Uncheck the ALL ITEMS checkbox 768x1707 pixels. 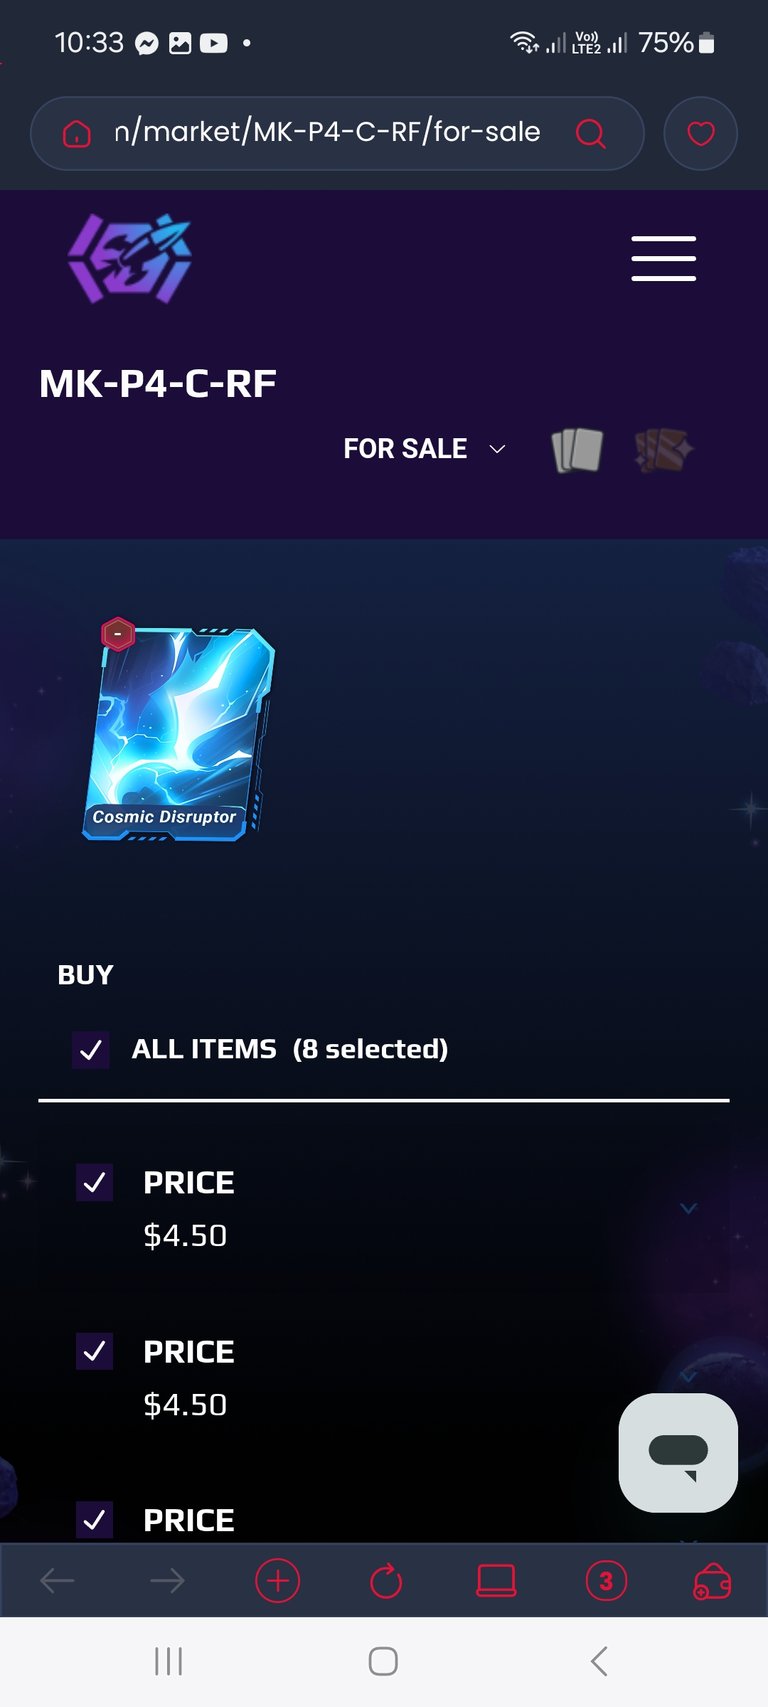pyautogui.click(x=91, y=1050)
